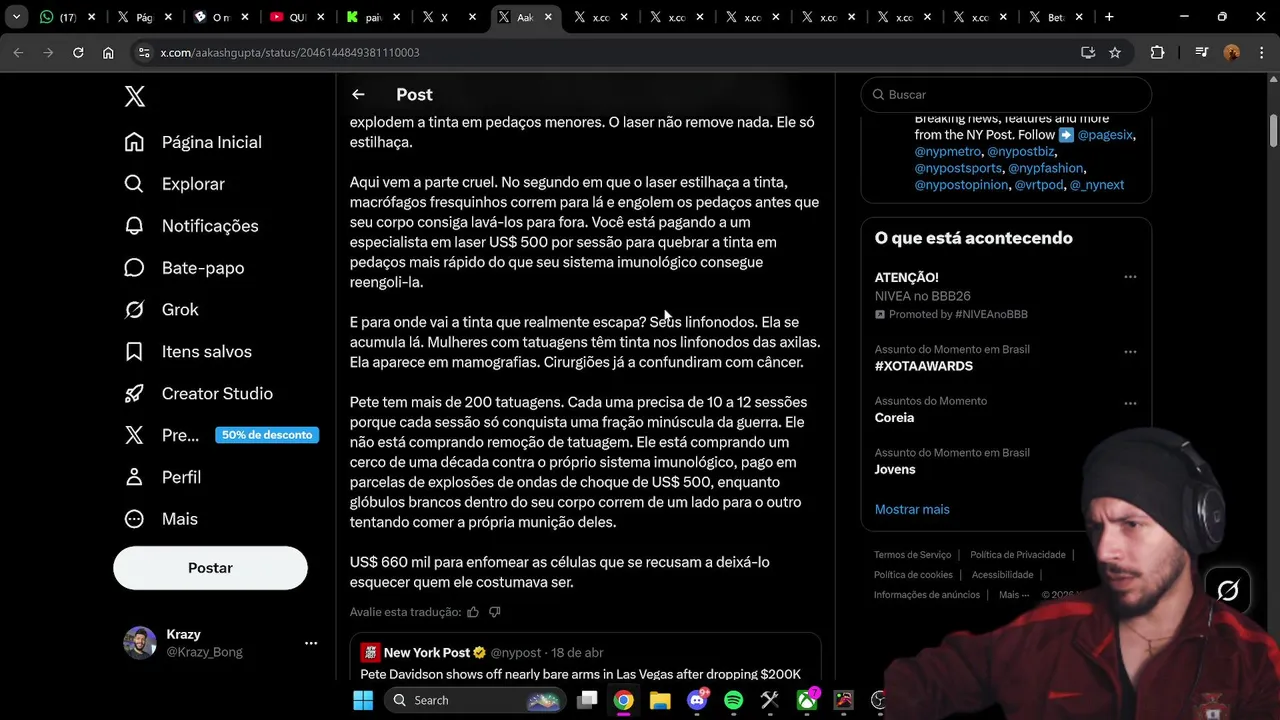Open Chrome extensions puzzle icon
Viewport: 1280px width, 720px height.
[1157, 52]
